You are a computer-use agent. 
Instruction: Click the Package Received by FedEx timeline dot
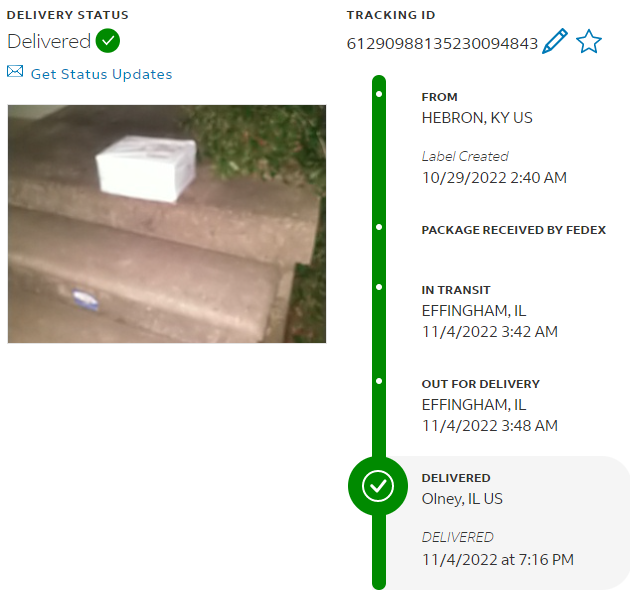[379, 227]
